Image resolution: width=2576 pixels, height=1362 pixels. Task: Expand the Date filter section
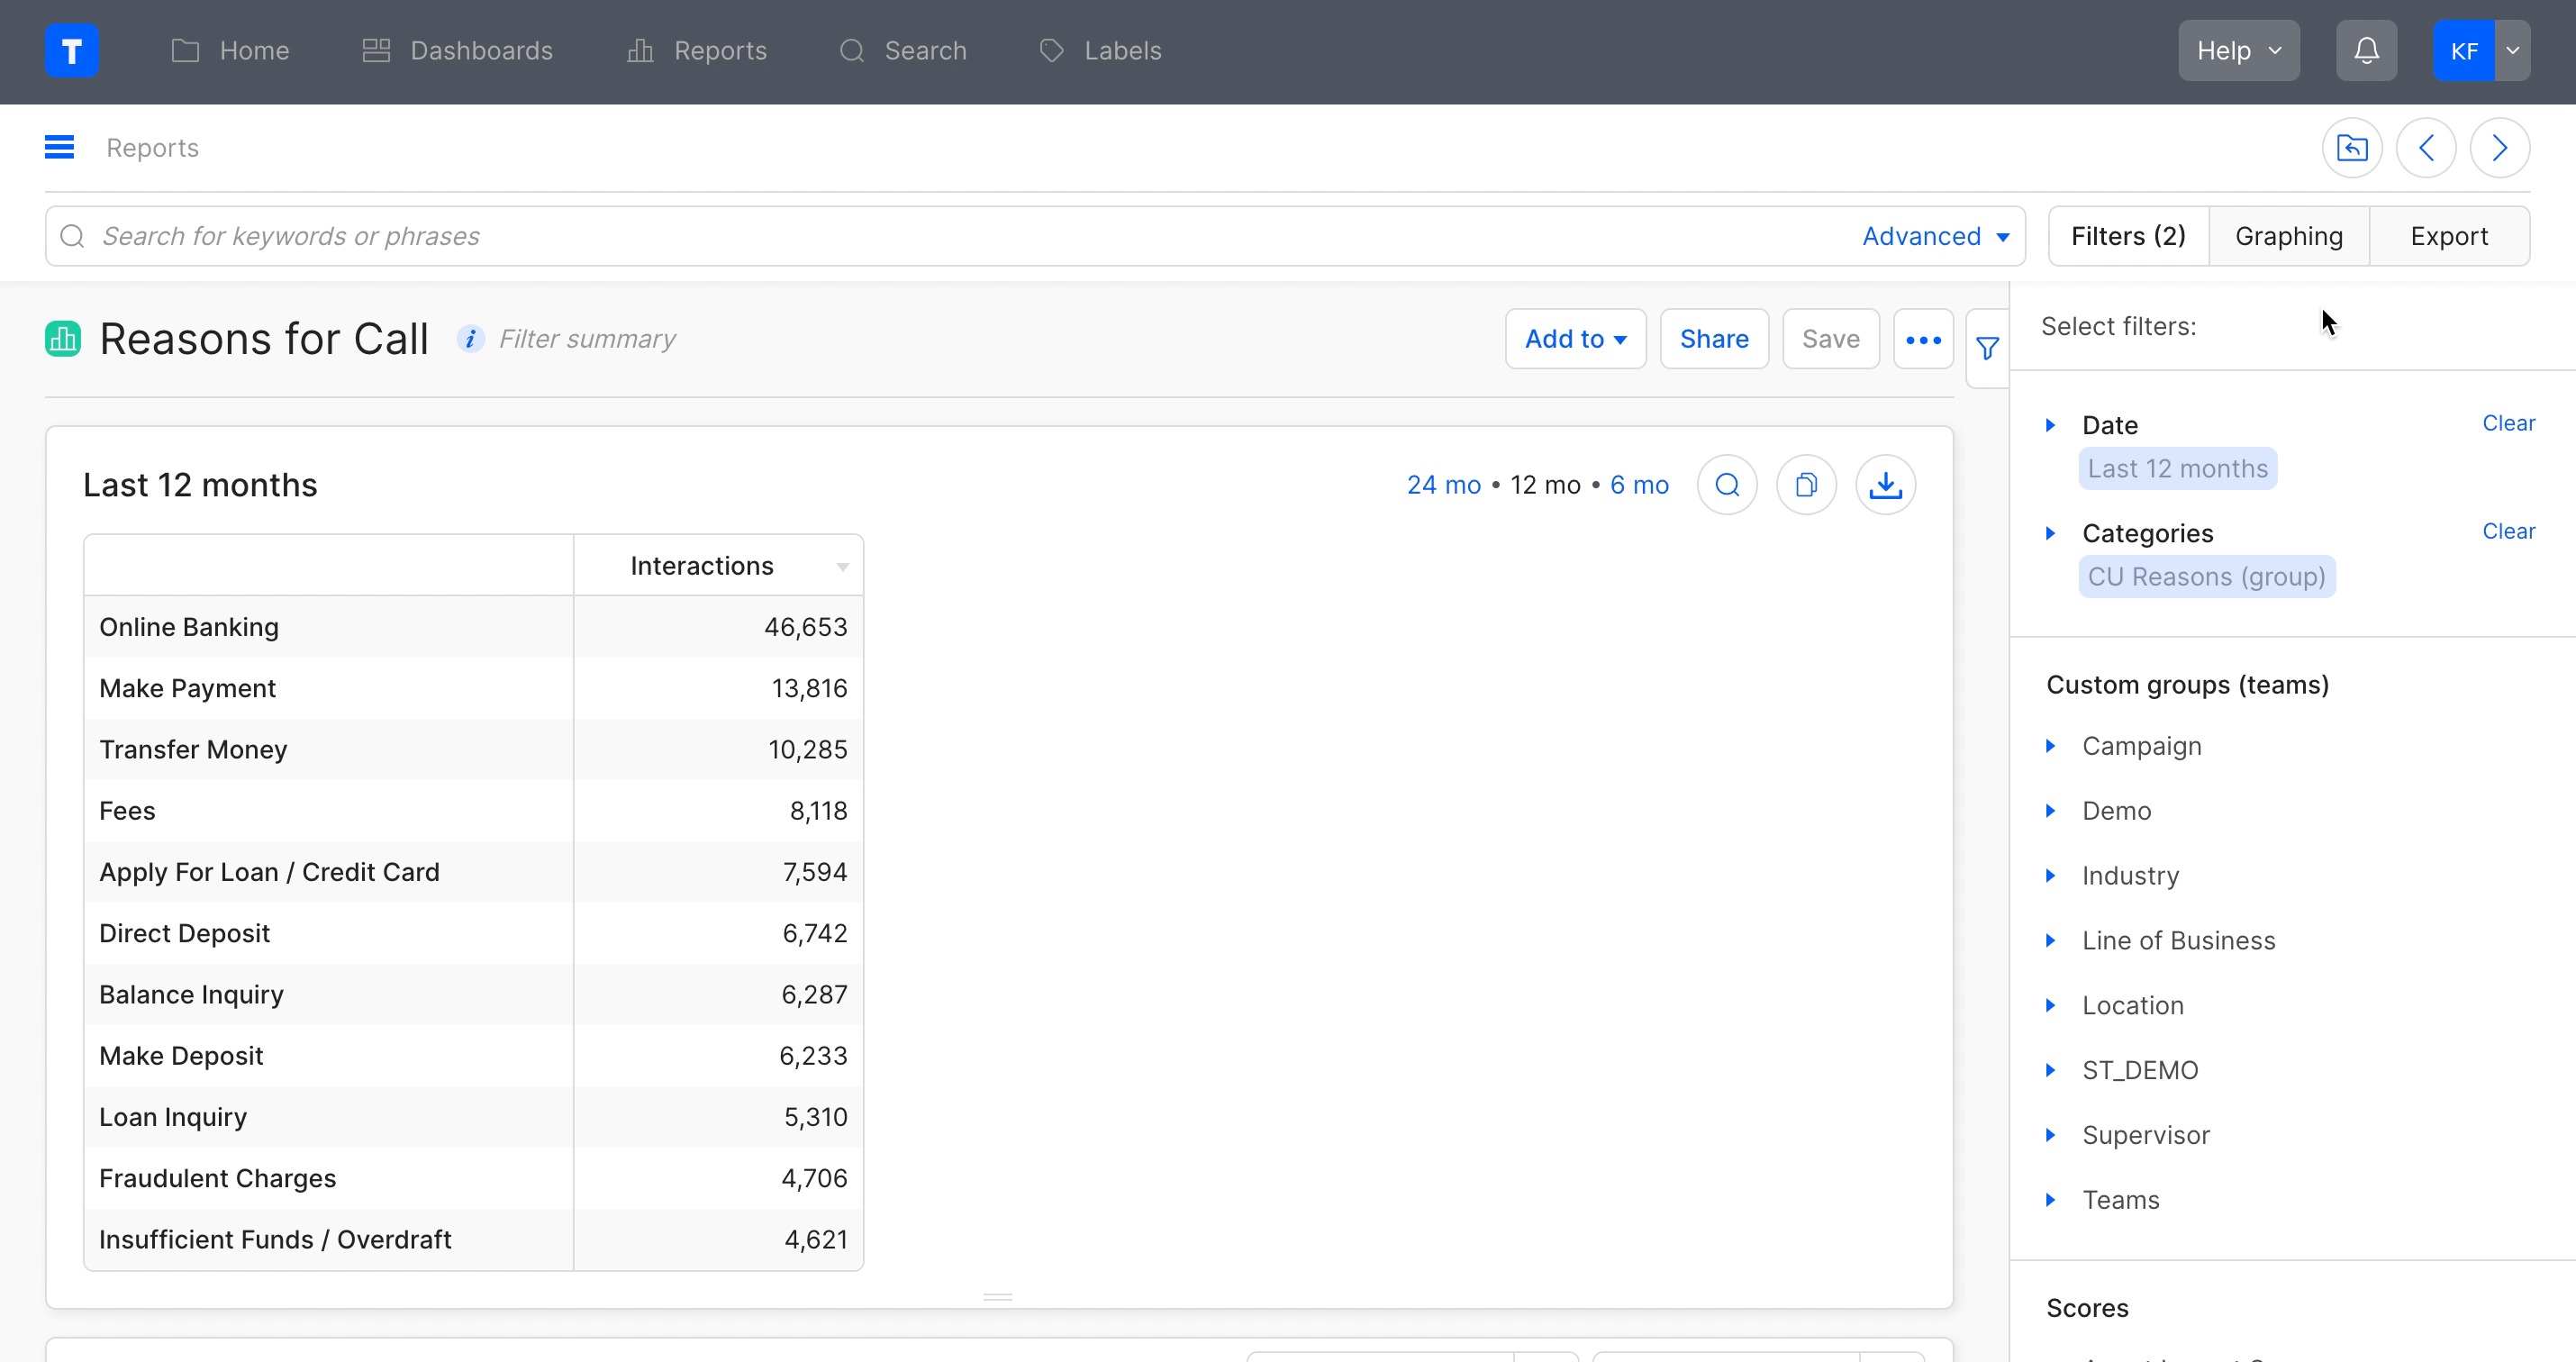[x=2051, y=425]
